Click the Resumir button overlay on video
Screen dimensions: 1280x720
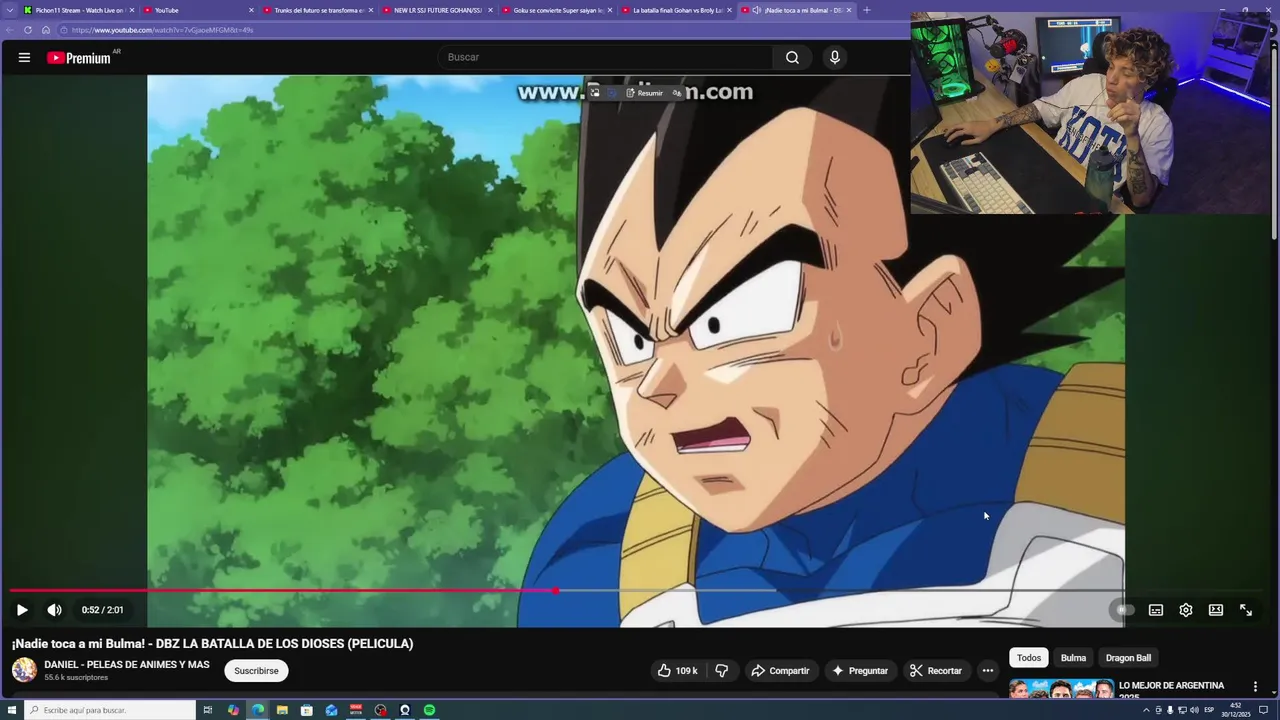(645, 93)
